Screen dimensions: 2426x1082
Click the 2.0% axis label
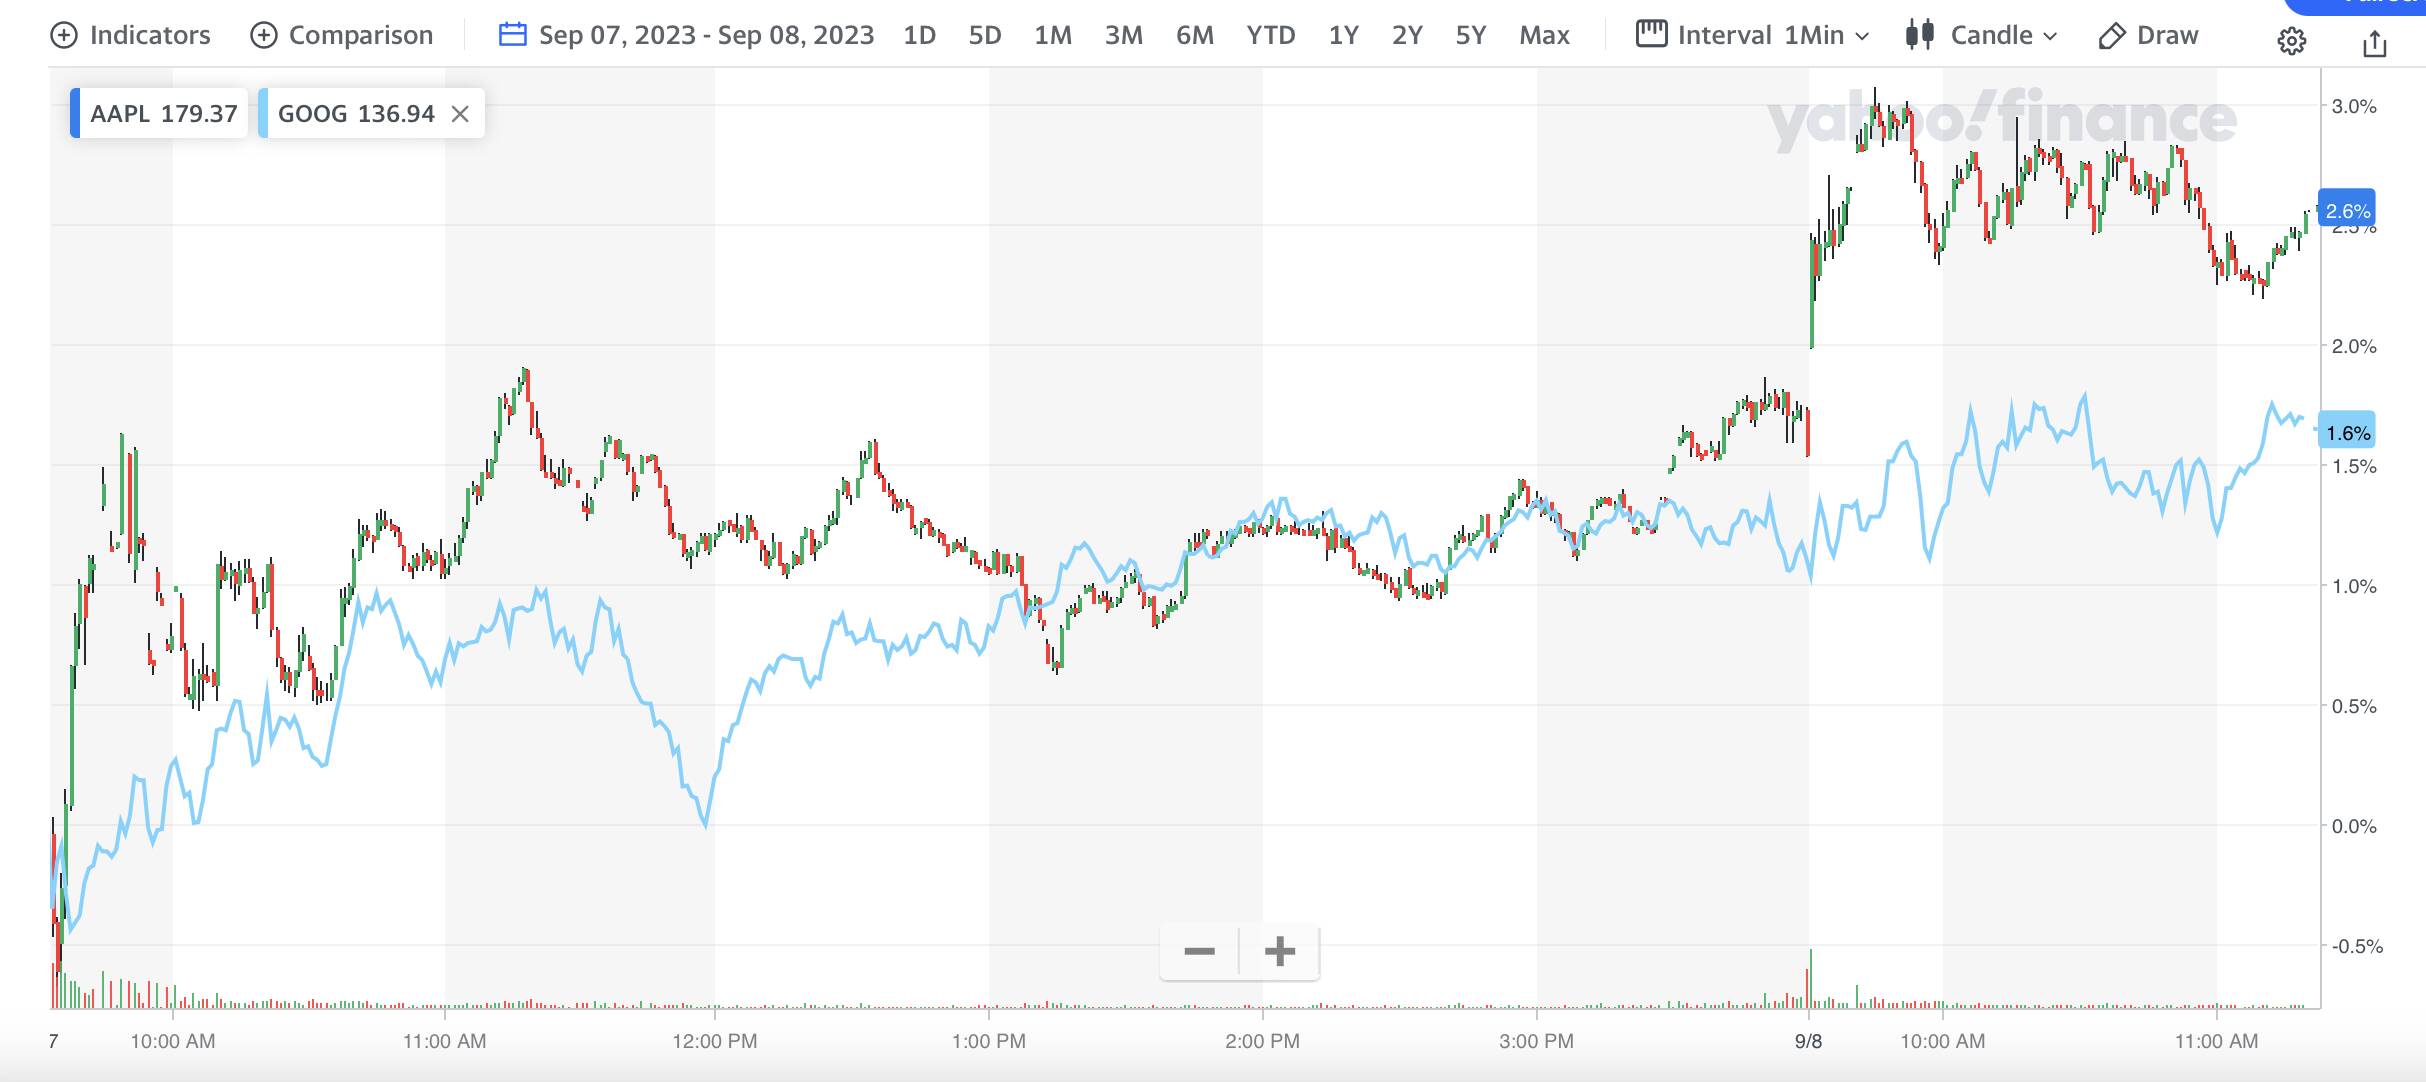click(2354, 346)
